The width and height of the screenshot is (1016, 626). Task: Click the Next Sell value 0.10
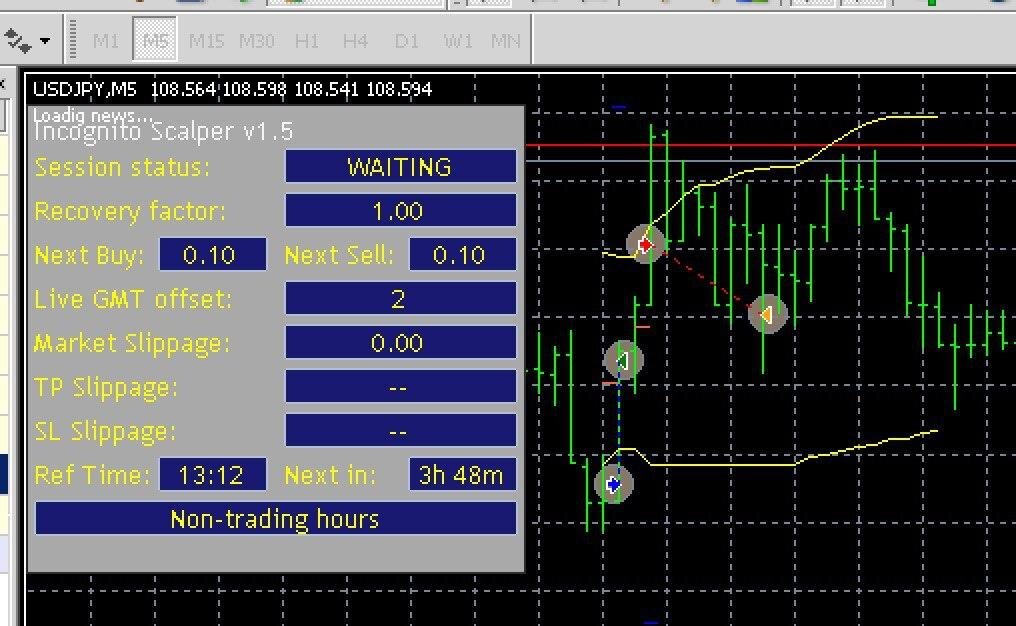[463, 254]
